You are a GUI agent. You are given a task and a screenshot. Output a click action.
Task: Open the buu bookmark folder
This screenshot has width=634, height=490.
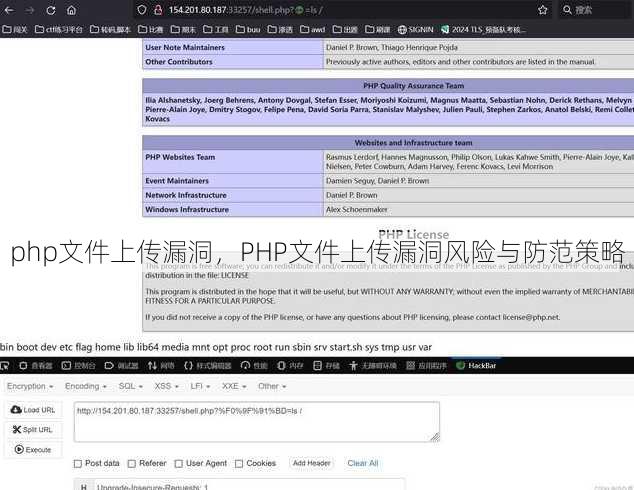[x=248, y=30]
